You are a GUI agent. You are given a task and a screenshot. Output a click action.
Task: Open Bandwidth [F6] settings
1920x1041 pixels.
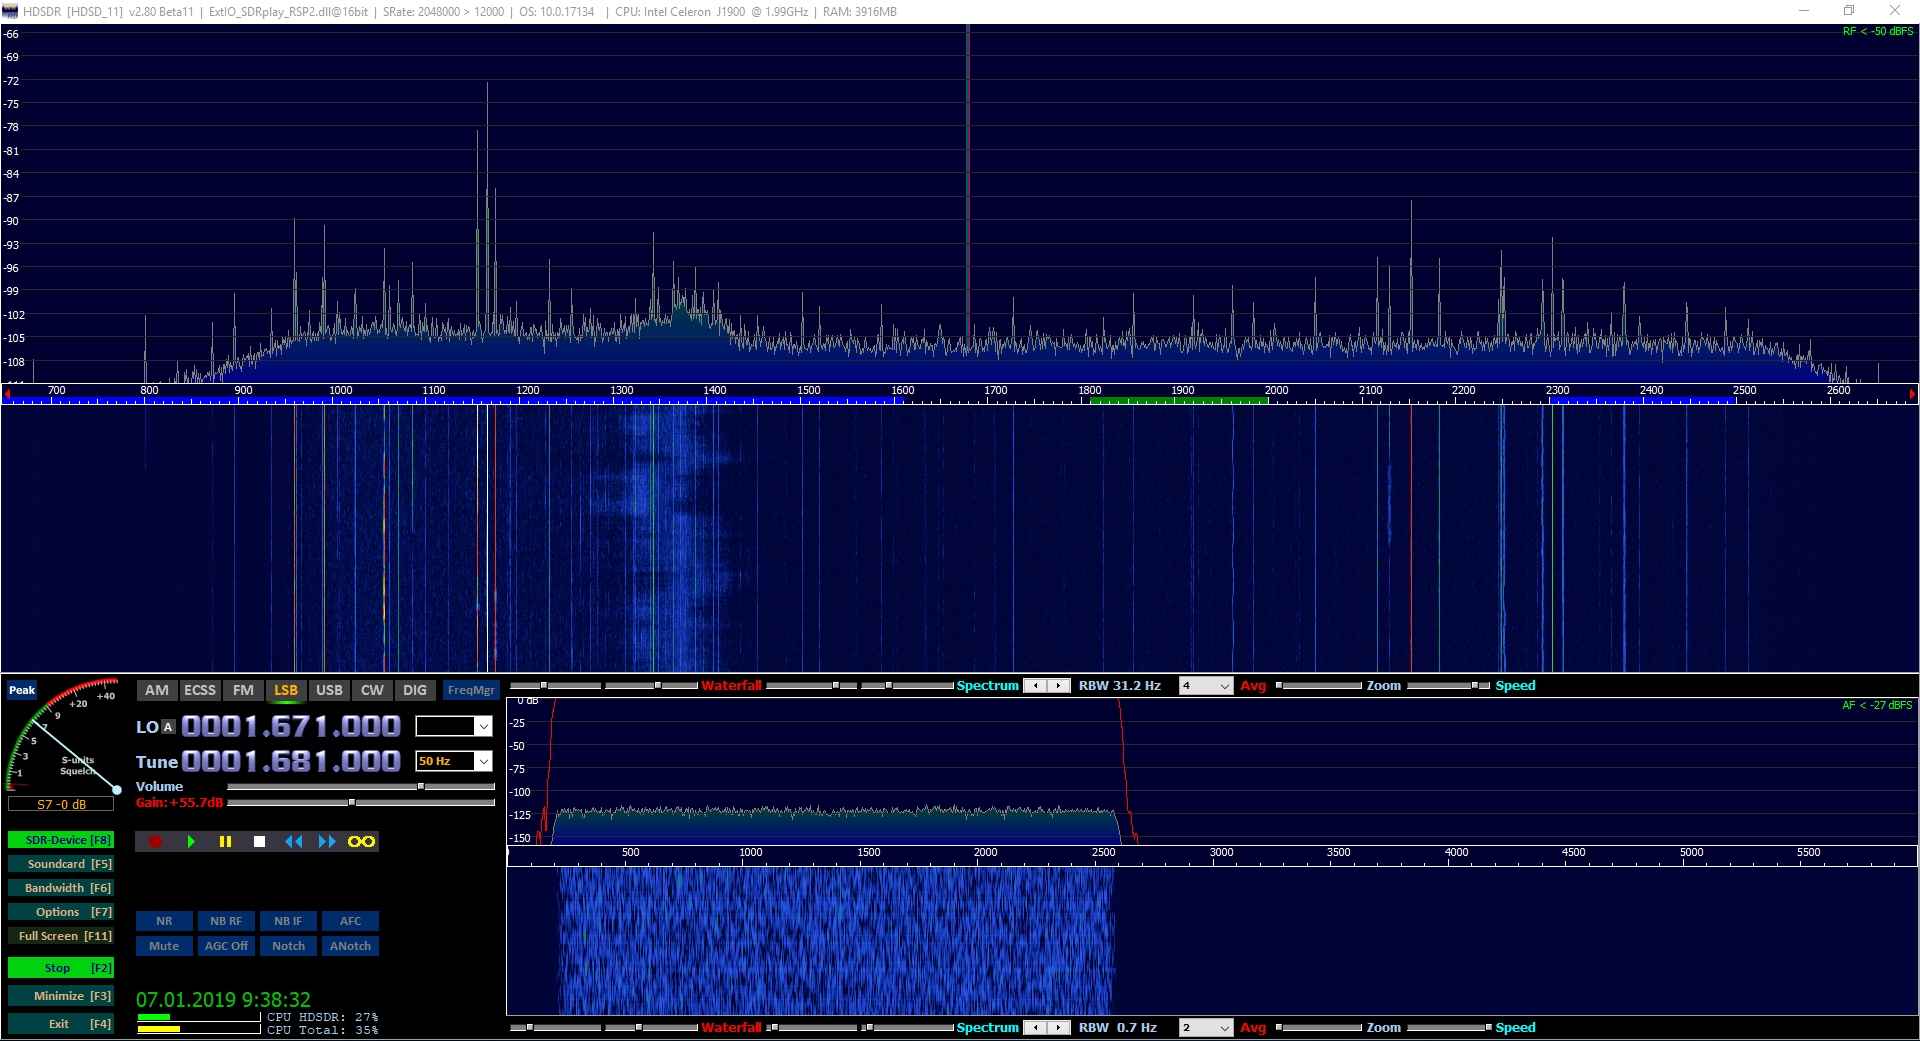[x=61, y=888]
